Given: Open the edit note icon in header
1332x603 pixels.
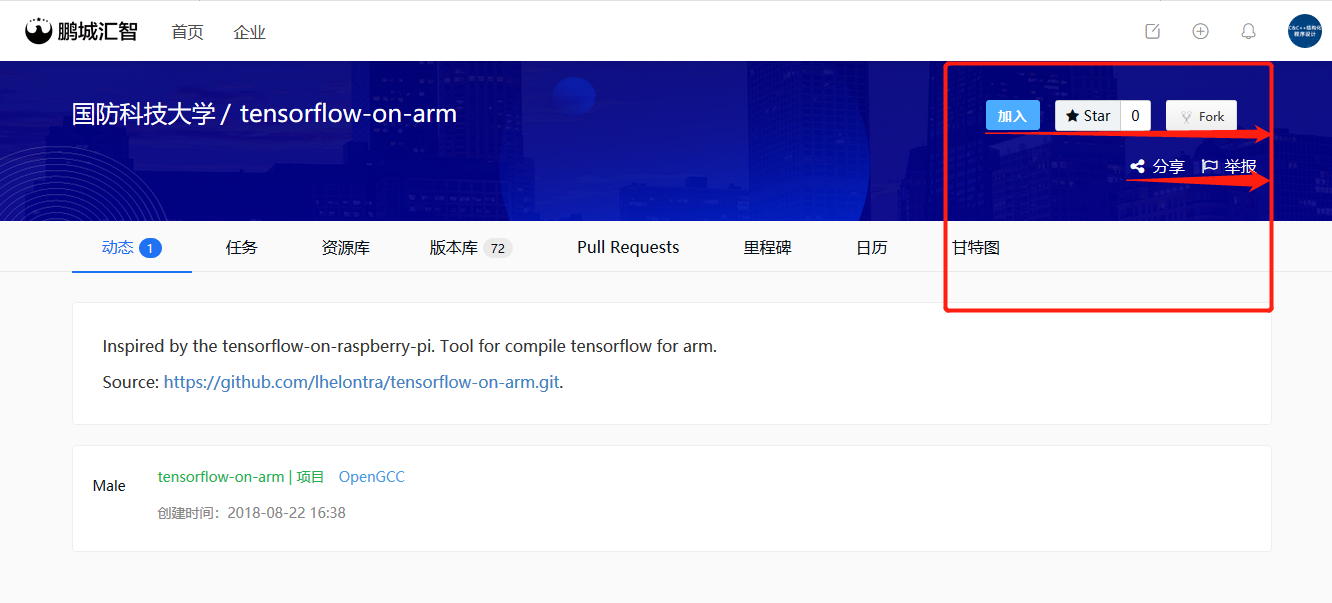Looking at the screenshot, I should [x=1152, y=31].
